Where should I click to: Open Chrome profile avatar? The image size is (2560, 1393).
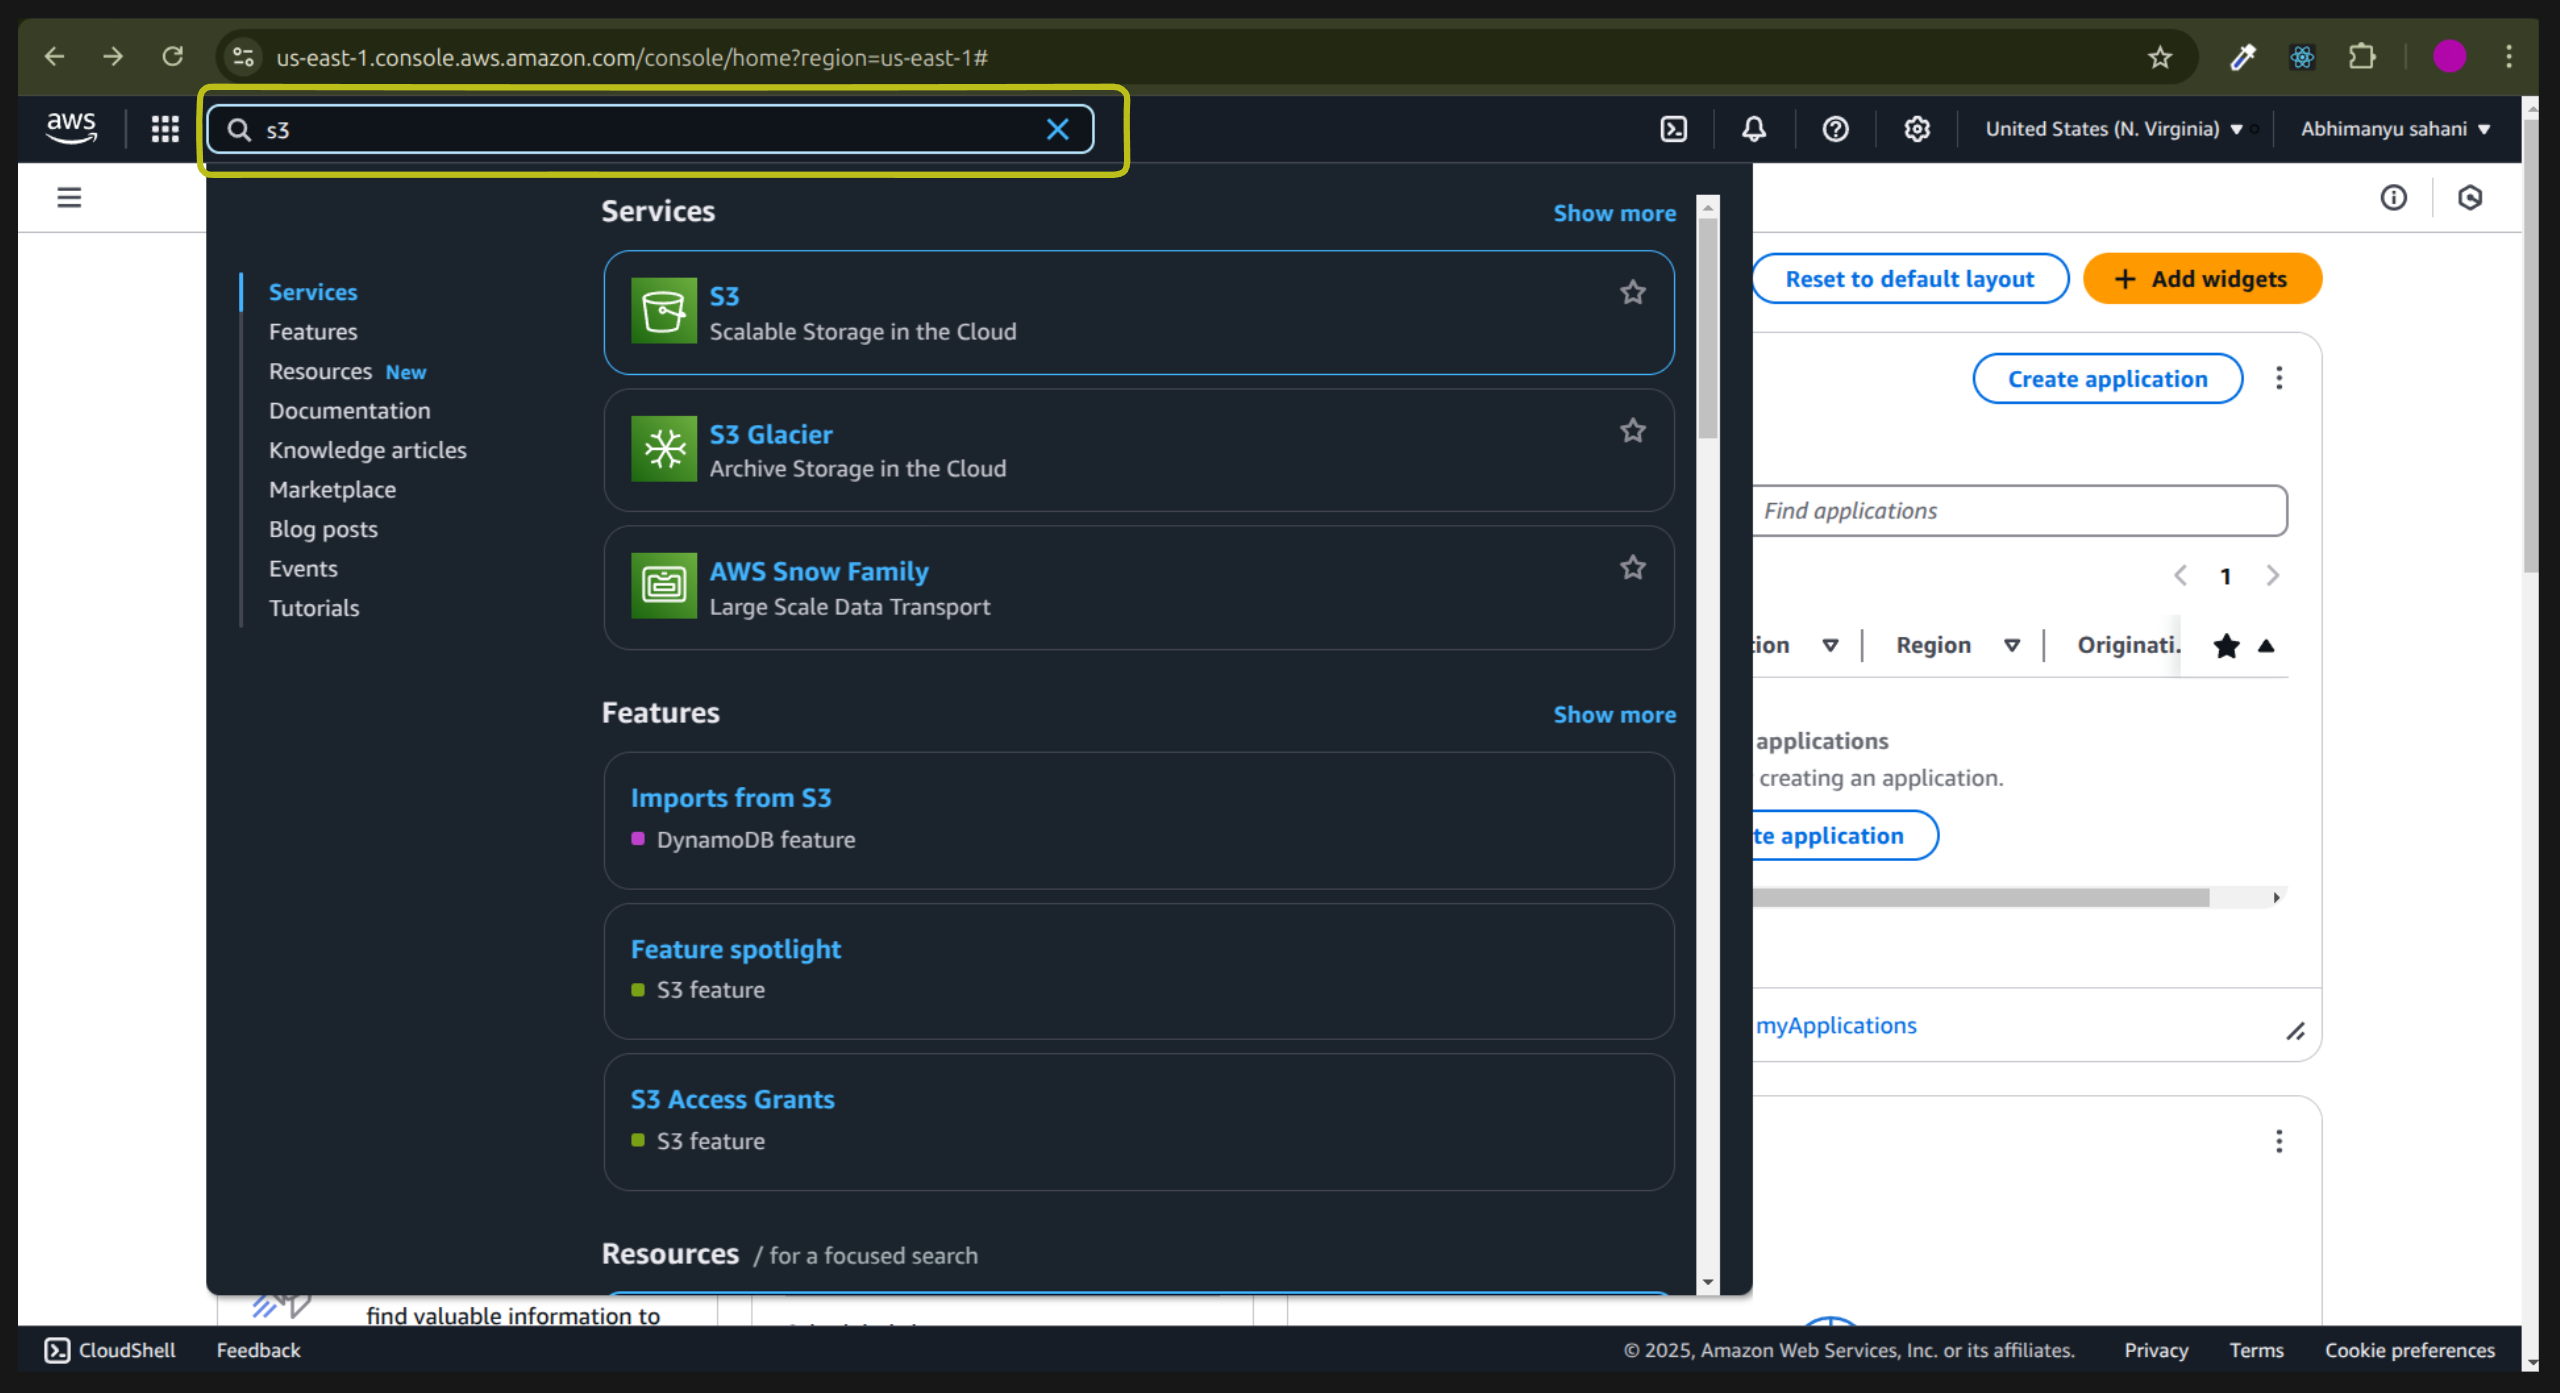(2449, 57)
